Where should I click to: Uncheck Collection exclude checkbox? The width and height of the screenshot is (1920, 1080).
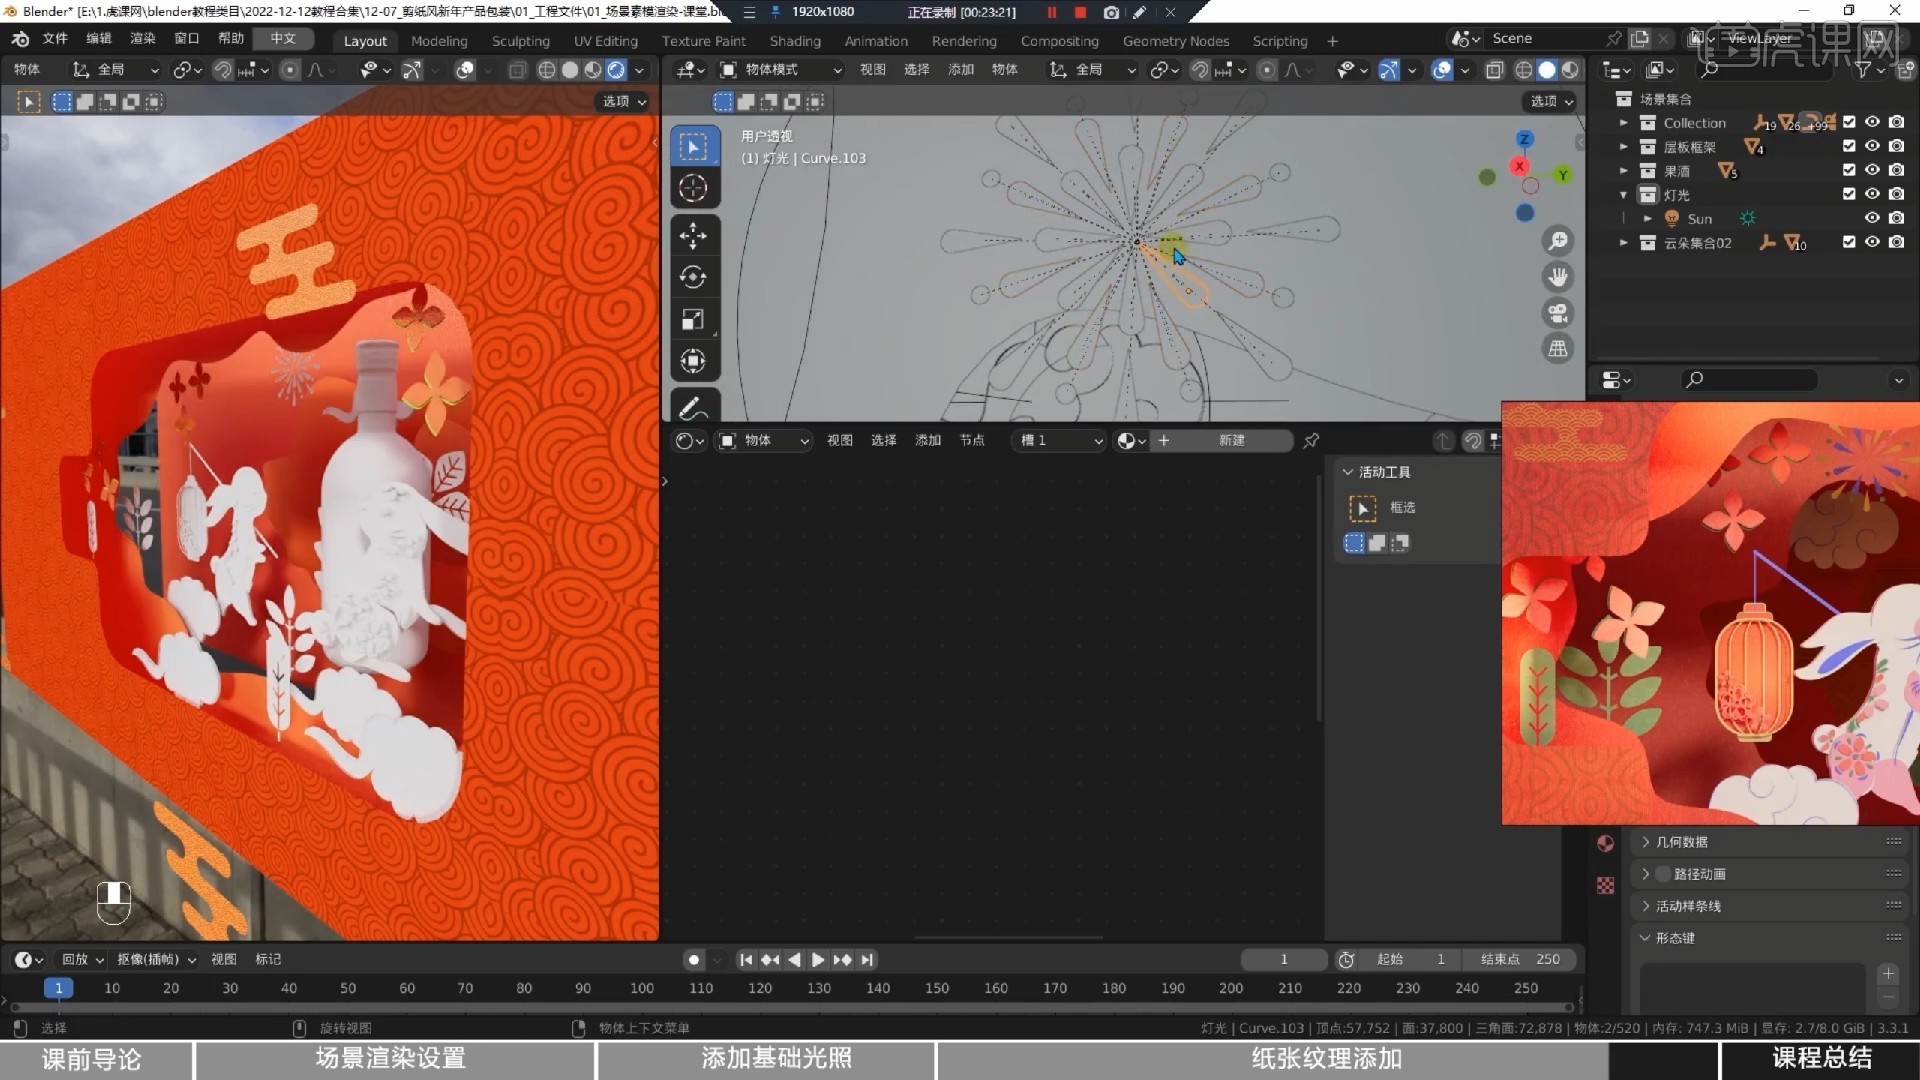pyautogui.click(x=1849, y=122)
